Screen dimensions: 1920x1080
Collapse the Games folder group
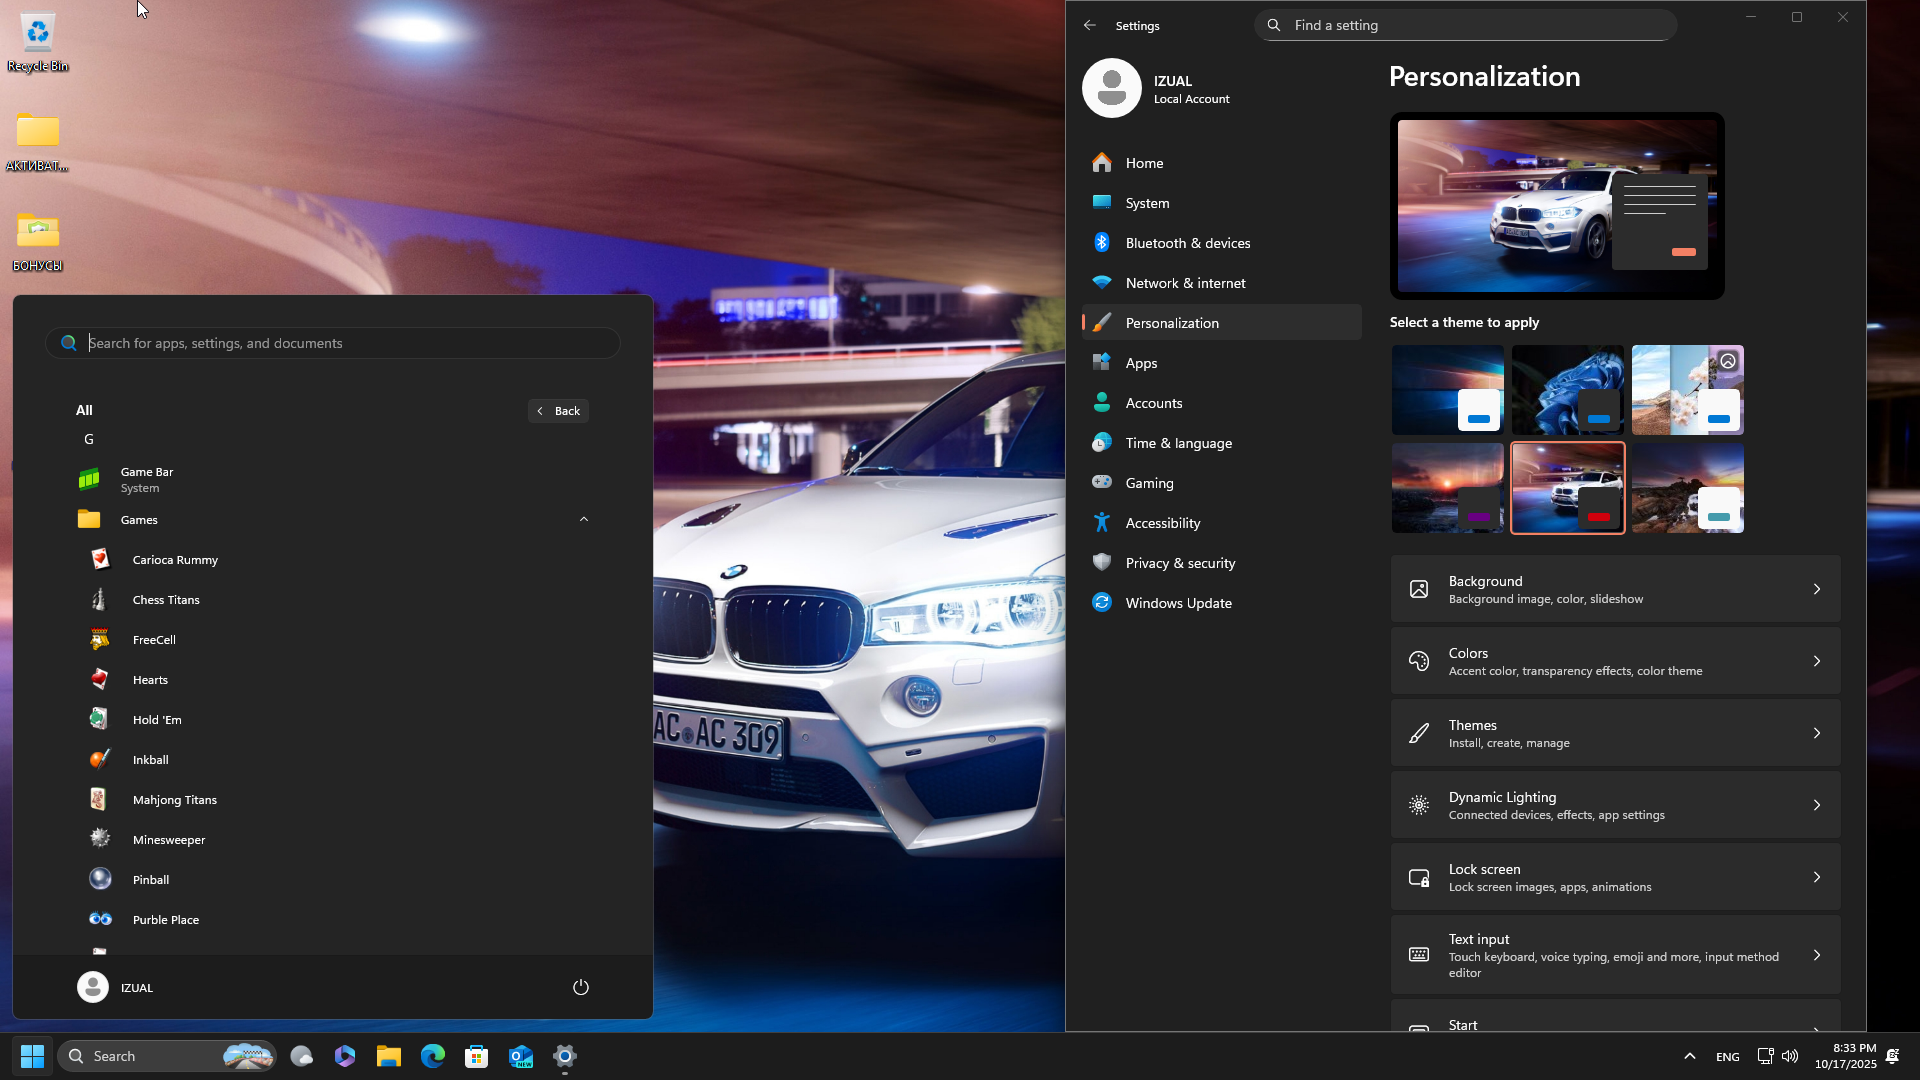(584, 519)
